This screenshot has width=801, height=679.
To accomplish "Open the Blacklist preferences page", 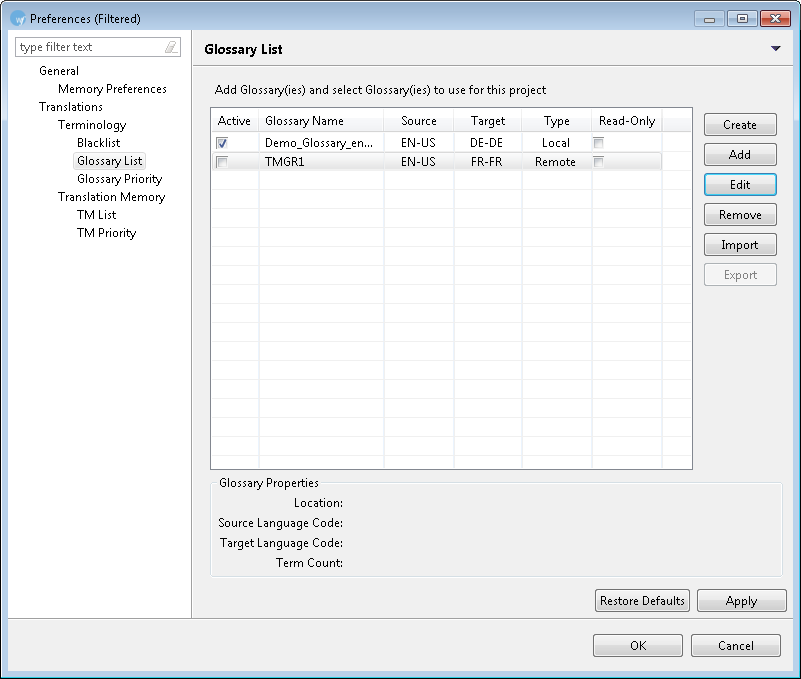I will [x=98, y=143].
